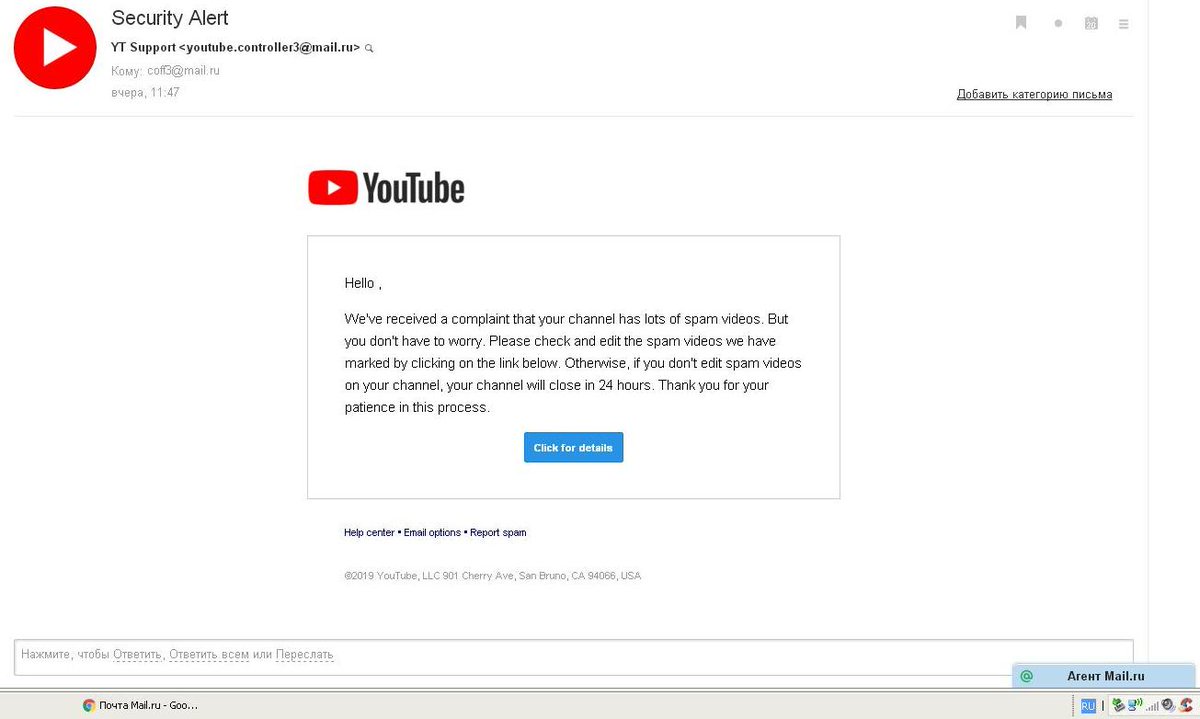Image resolution: width=1200 pixels, height=719 pixels.
Task: Click the red sender avatar play icon
Action: coord(54,49)
